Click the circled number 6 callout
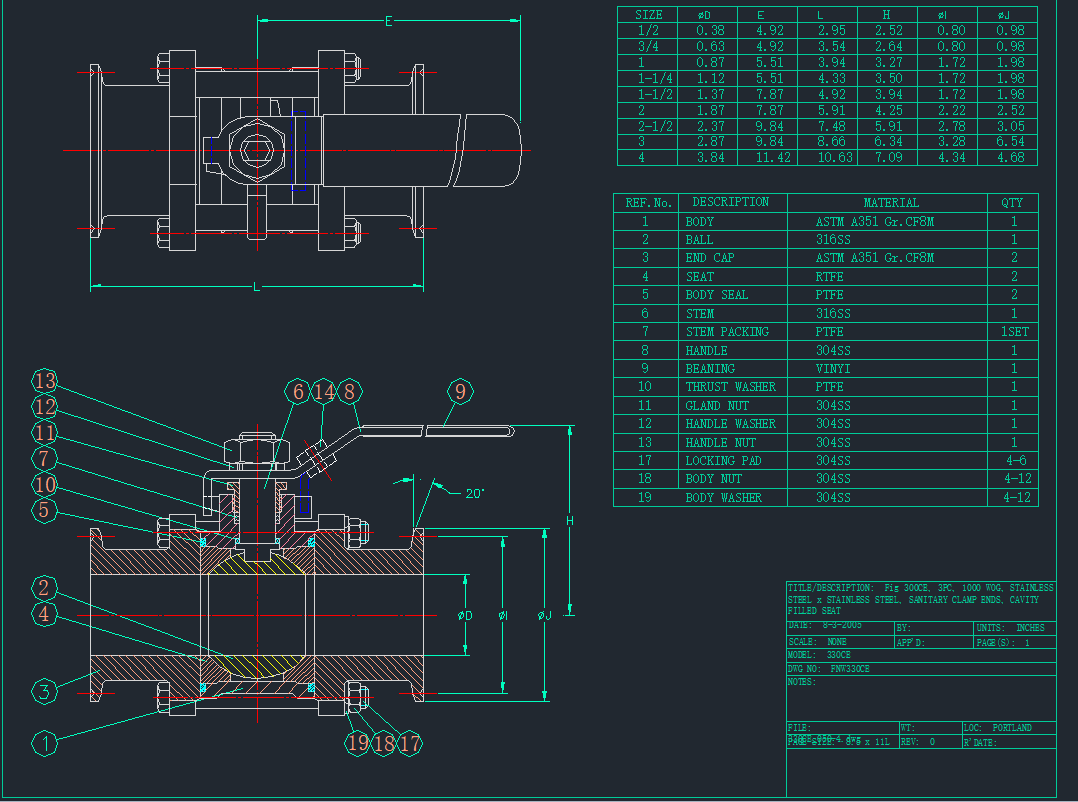Screen dimensions: 1078x802 click(x=297, y=391)
